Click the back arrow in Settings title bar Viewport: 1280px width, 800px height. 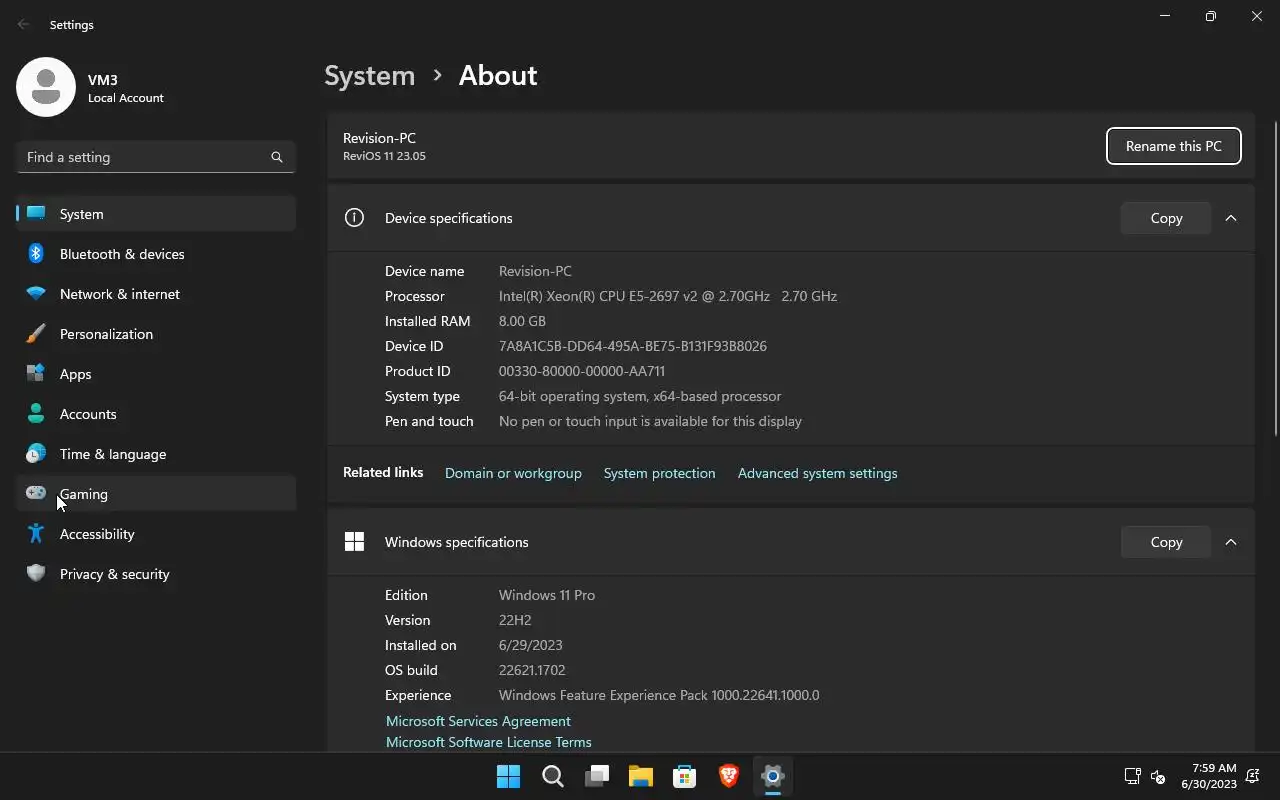[x=24, y=24]
